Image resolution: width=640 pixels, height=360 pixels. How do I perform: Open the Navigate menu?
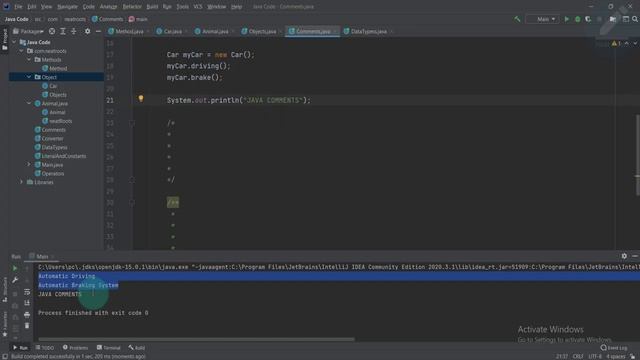click(x=67, y=7)
